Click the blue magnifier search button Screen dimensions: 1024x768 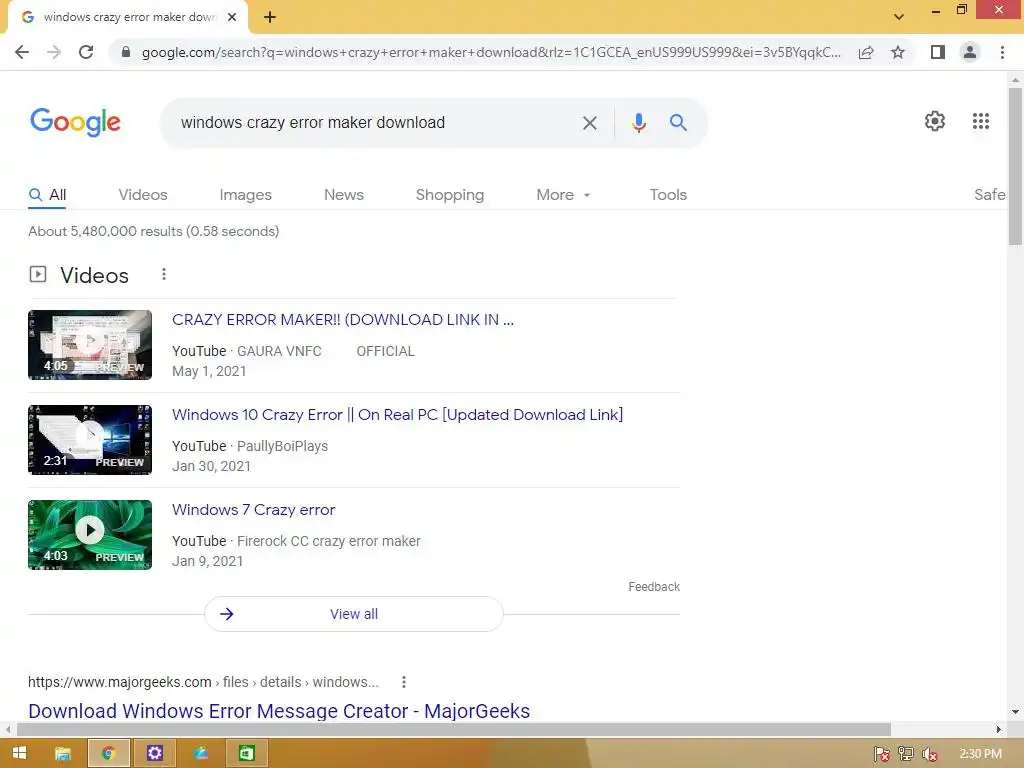678,122
